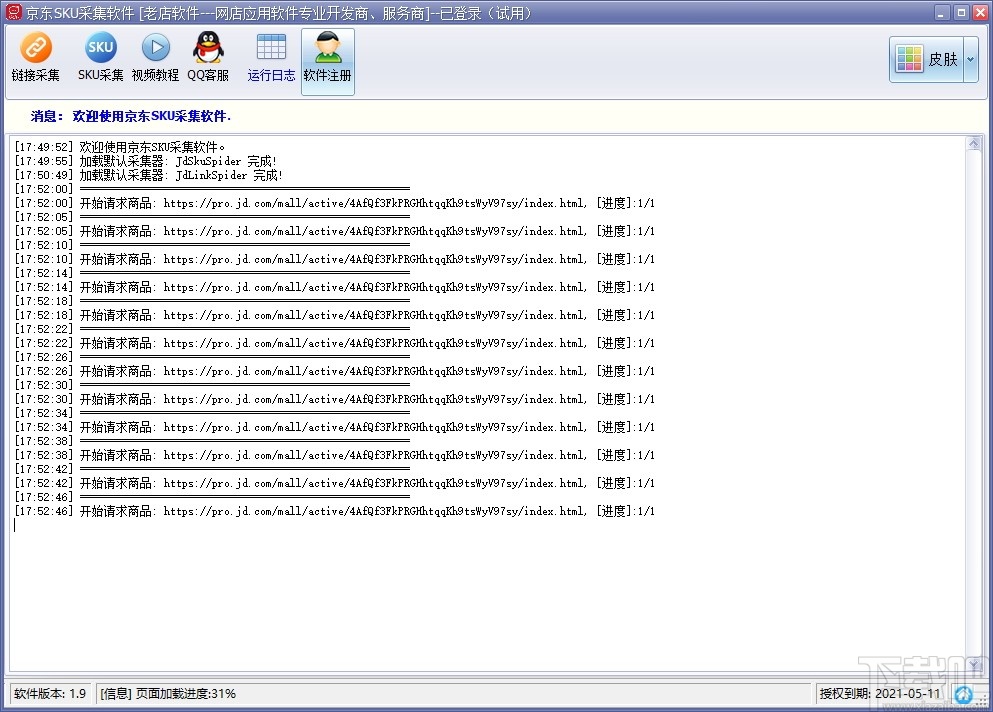Click the 17:52:10 开始请求商品 log line
Viewport: 993px width, 712px height.
[x=334, y=258]
